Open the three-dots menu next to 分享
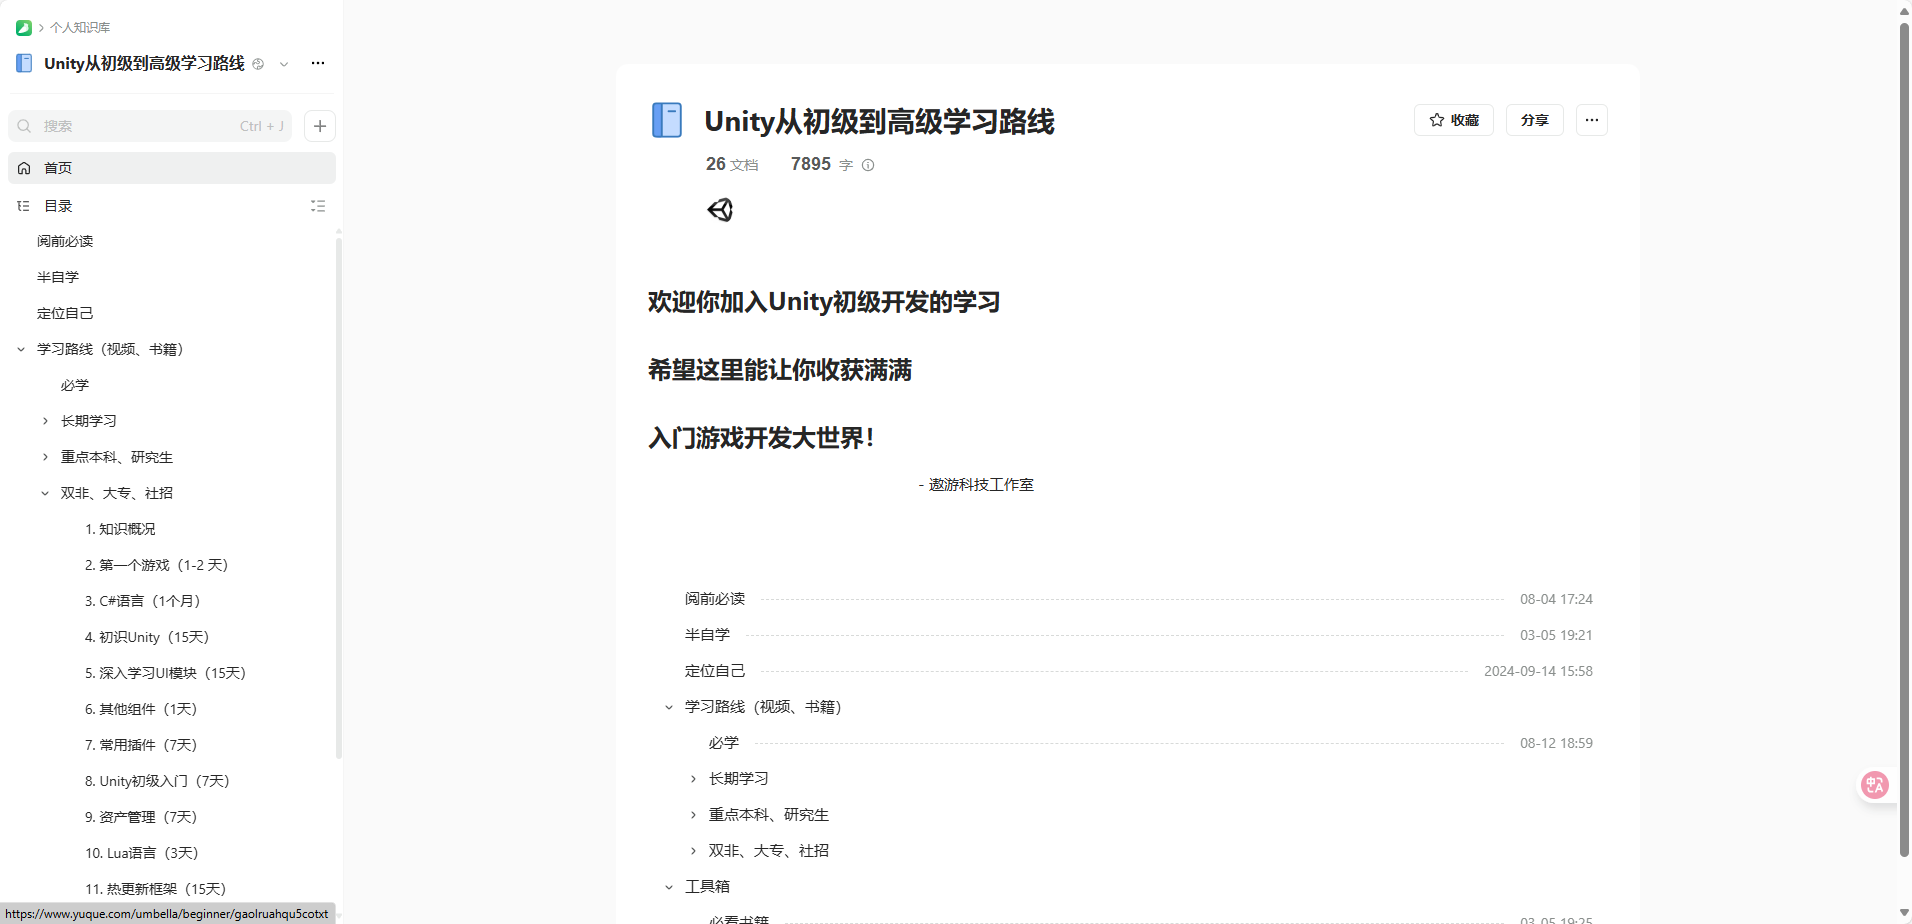This screenshot has width=1912, height=924. point(1591,120)
